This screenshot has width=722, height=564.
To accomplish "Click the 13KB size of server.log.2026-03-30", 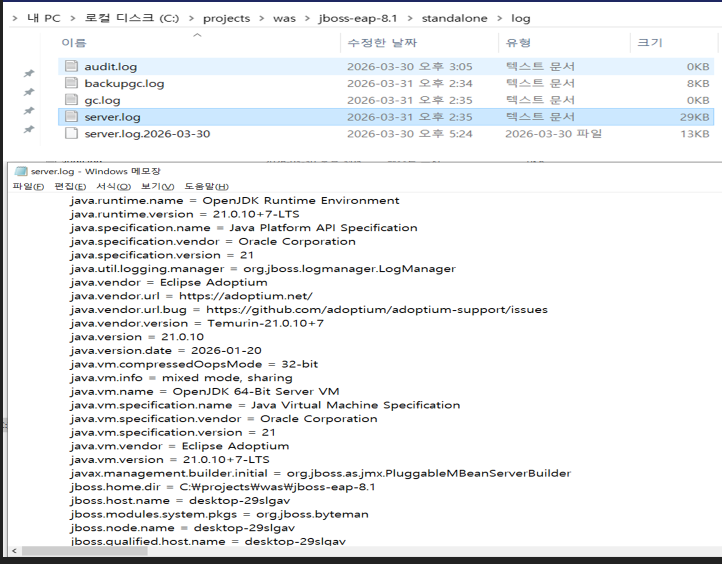I will [695, 134].
